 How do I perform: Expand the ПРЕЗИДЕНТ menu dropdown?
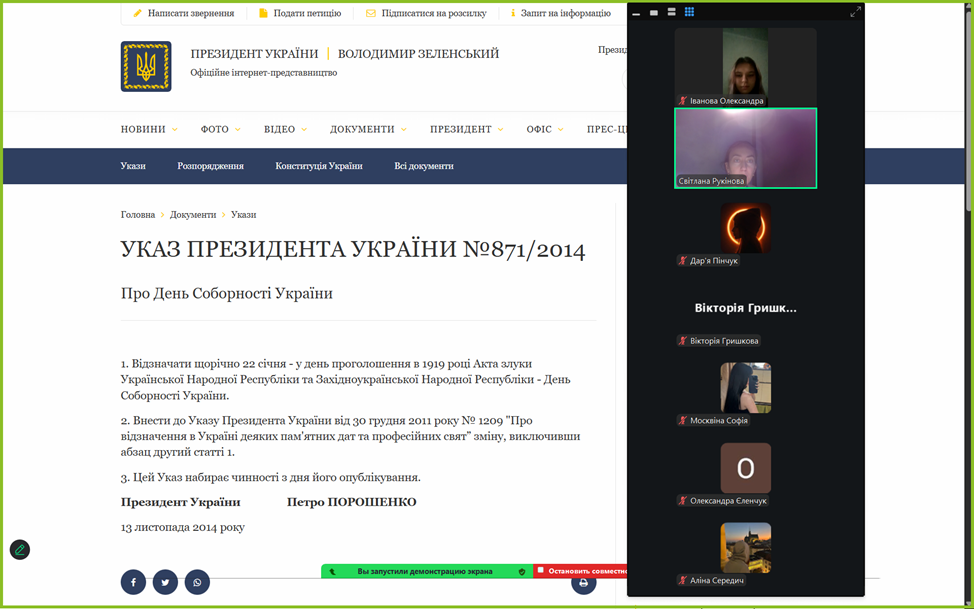[466, 129]
